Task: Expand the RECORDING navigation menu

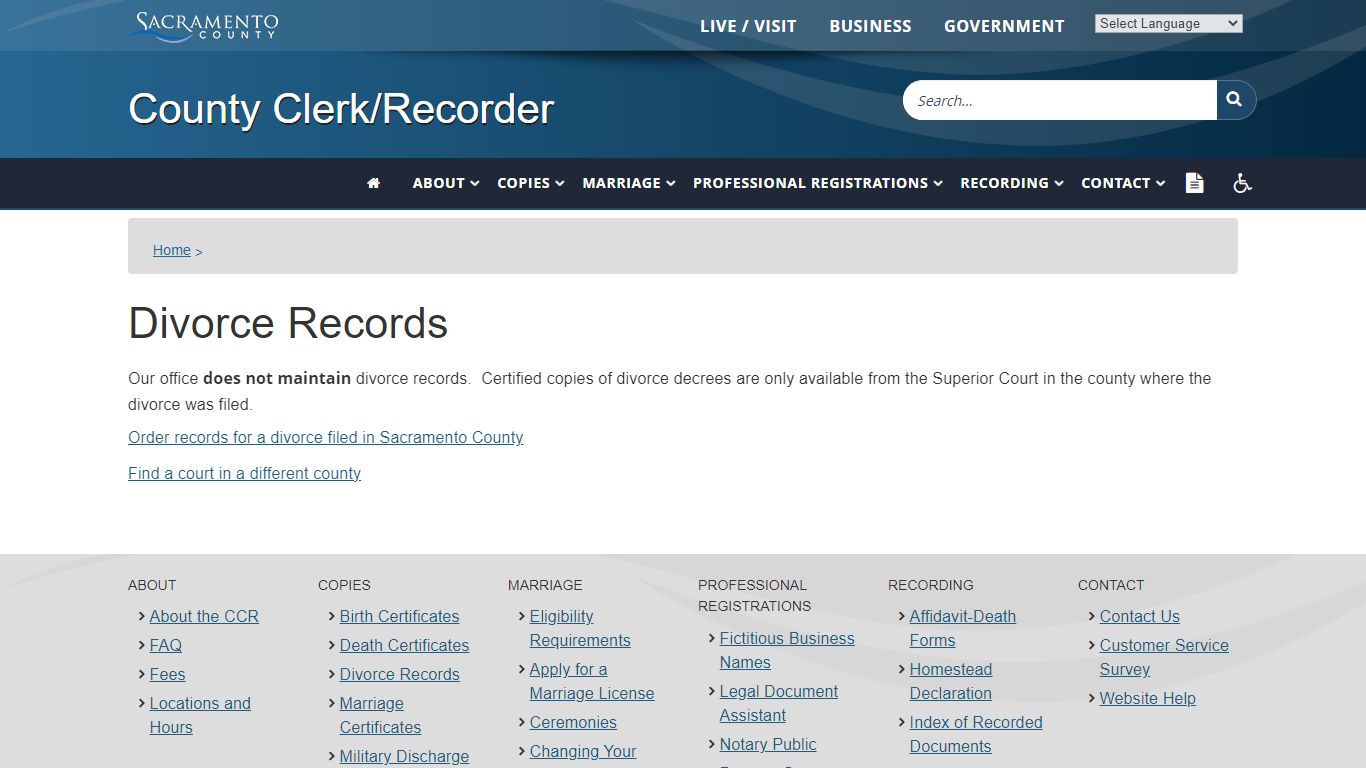Action: [1012, 183]
